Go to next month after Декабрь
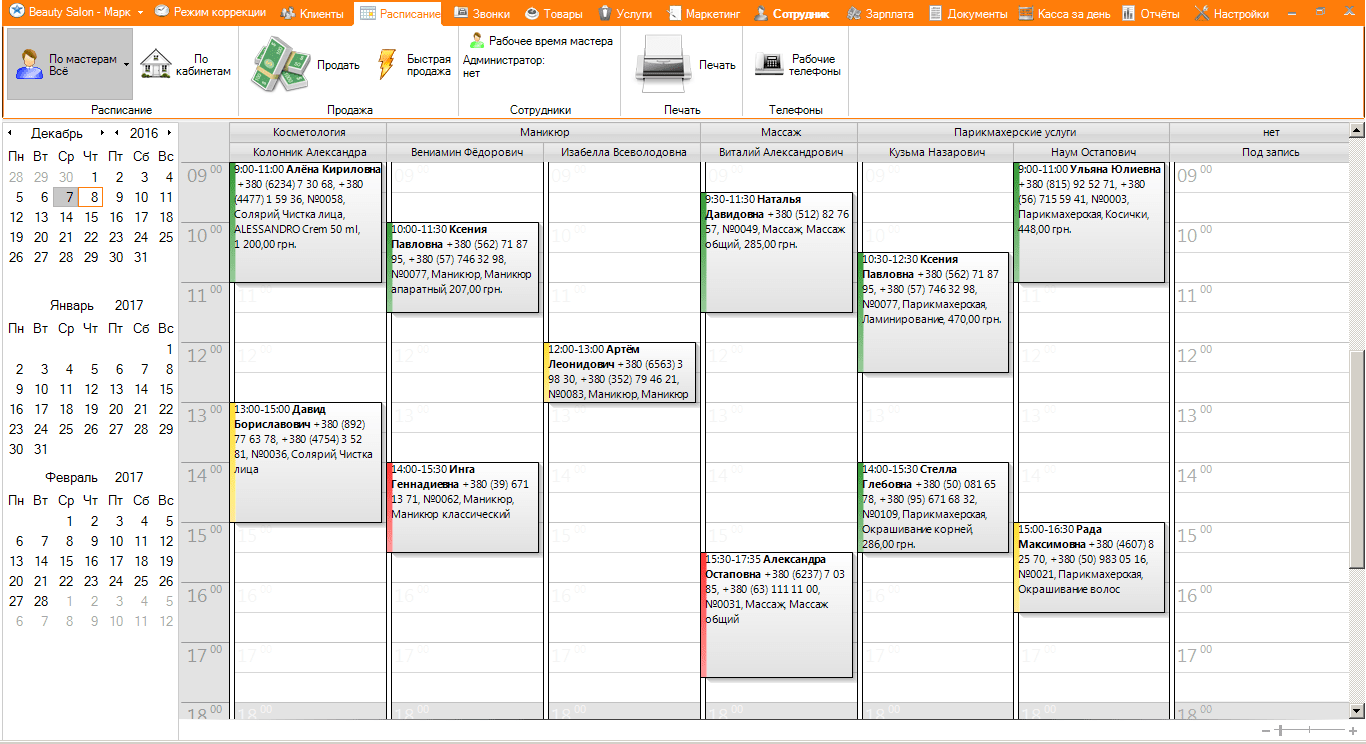This screenshot has width=1366, height=744. point(102,133)
